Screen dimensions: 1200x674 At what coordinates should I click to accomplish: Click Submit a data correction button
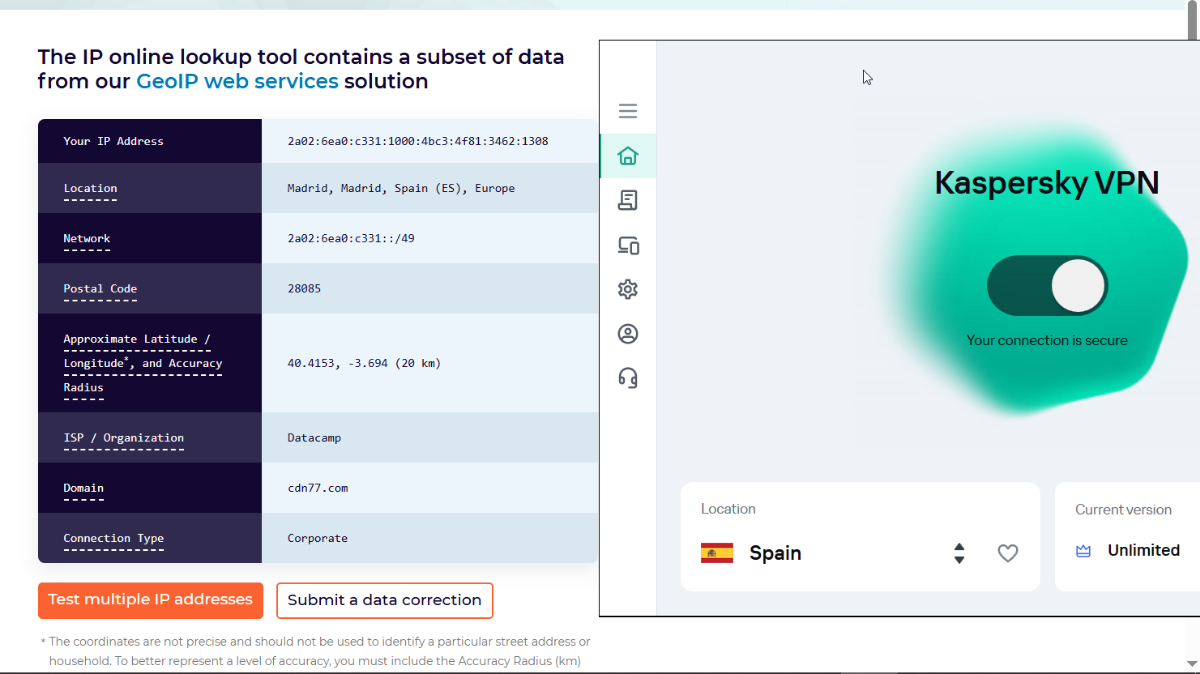(x=385, y=600)
